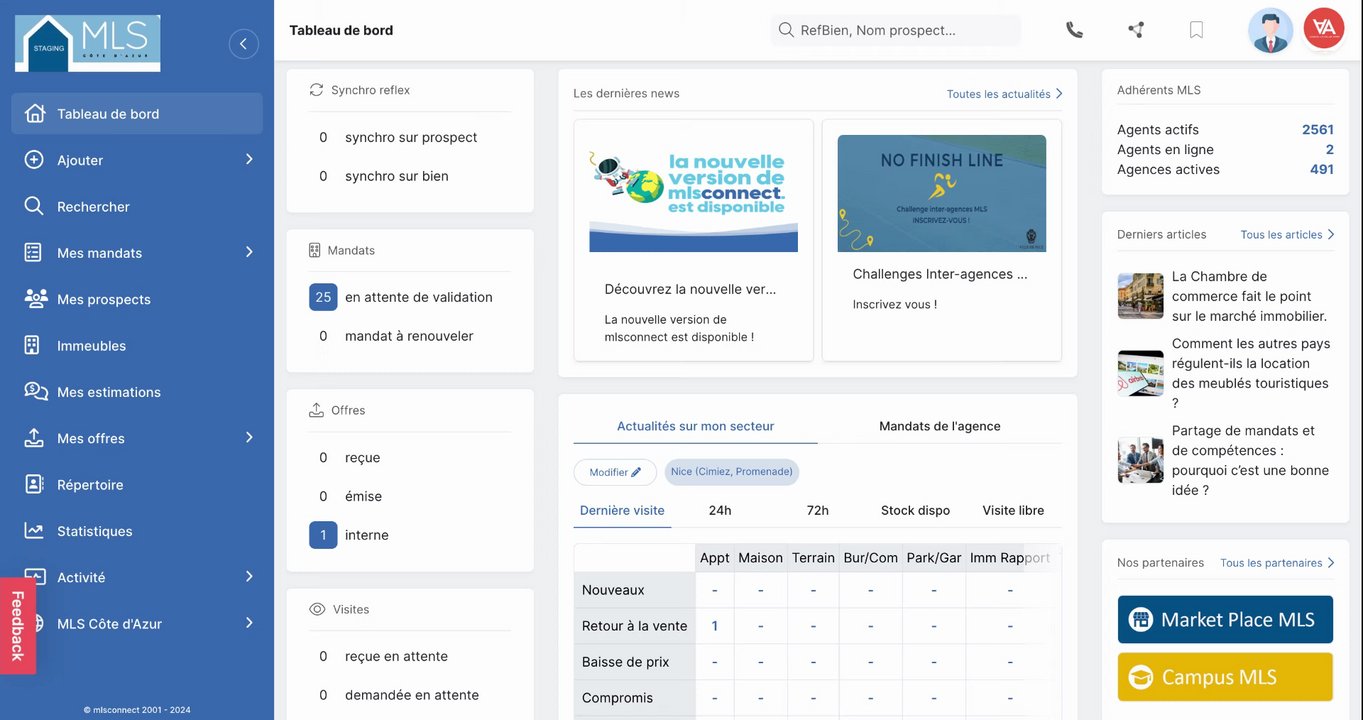Open the user profile avatar
The width and height of the screenshot is (1363, 720).
pyautogui.click(x=1270, y=30)
